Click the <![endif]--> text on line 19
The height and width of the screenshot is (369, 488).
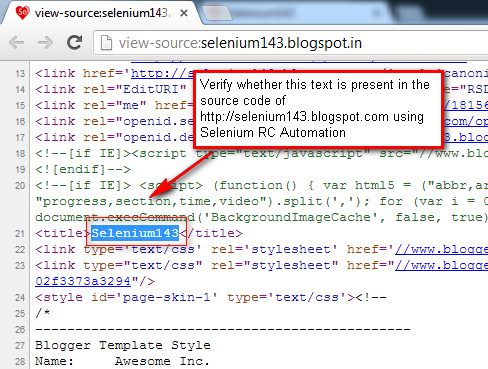coord(83,169)
